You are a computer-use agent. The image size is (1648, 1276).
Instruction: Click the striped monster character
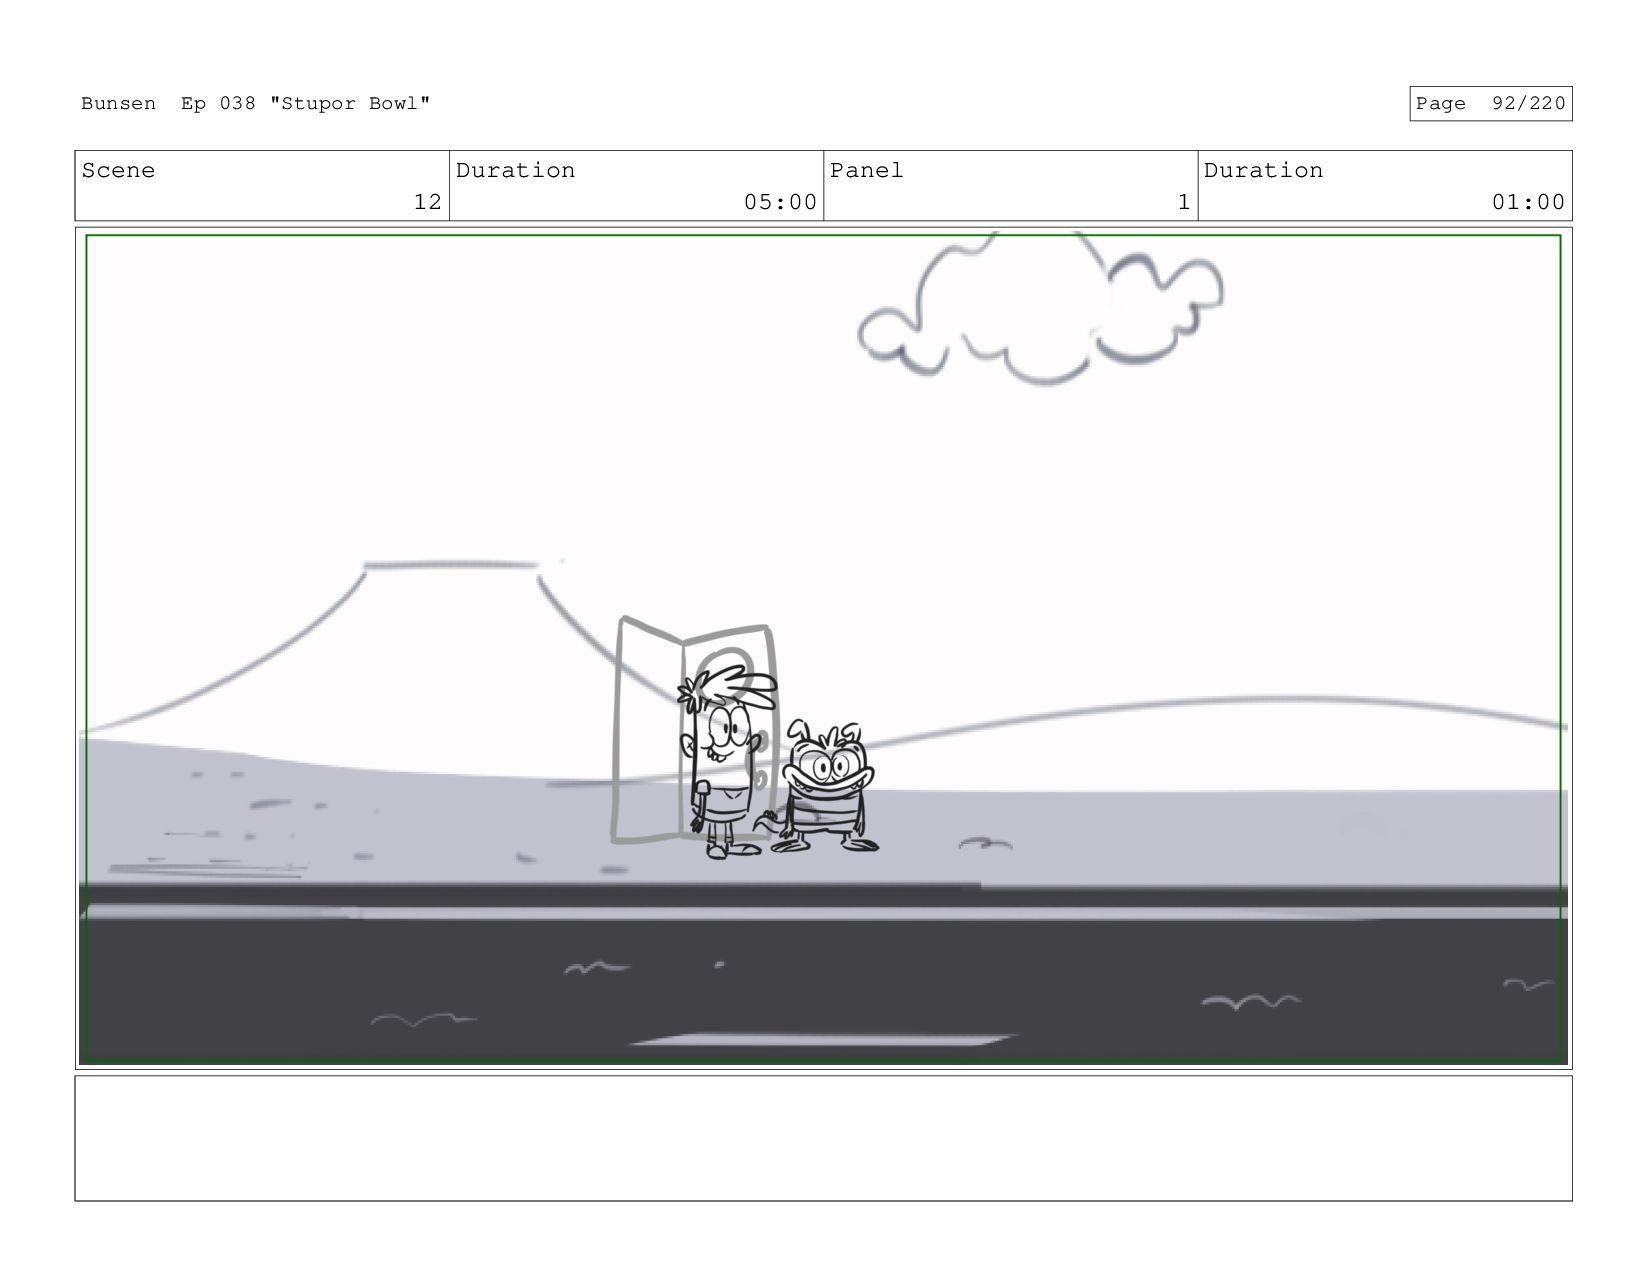(823, 786)
